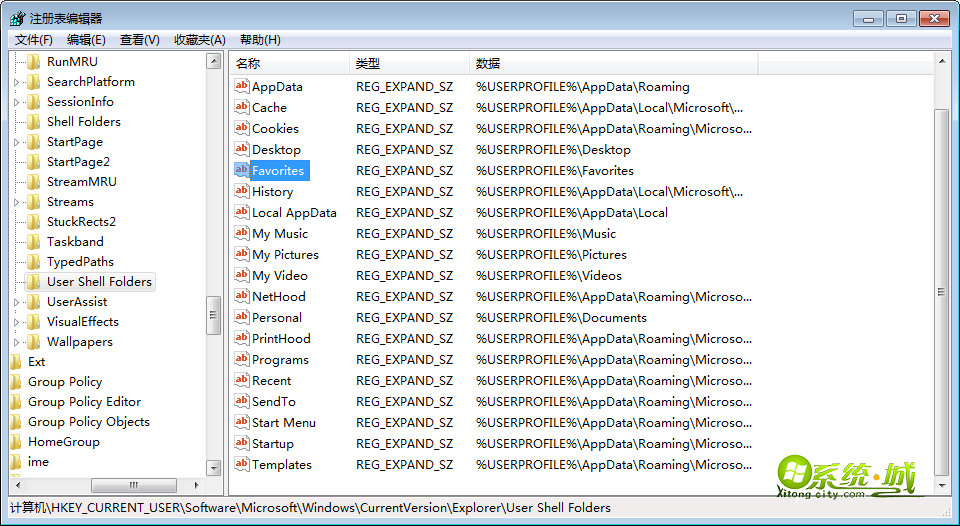This screenshot has width=960, height=526.
Task: Expand the UserAssist tree node
Action: pyautogui.click(x=17, y=302)
